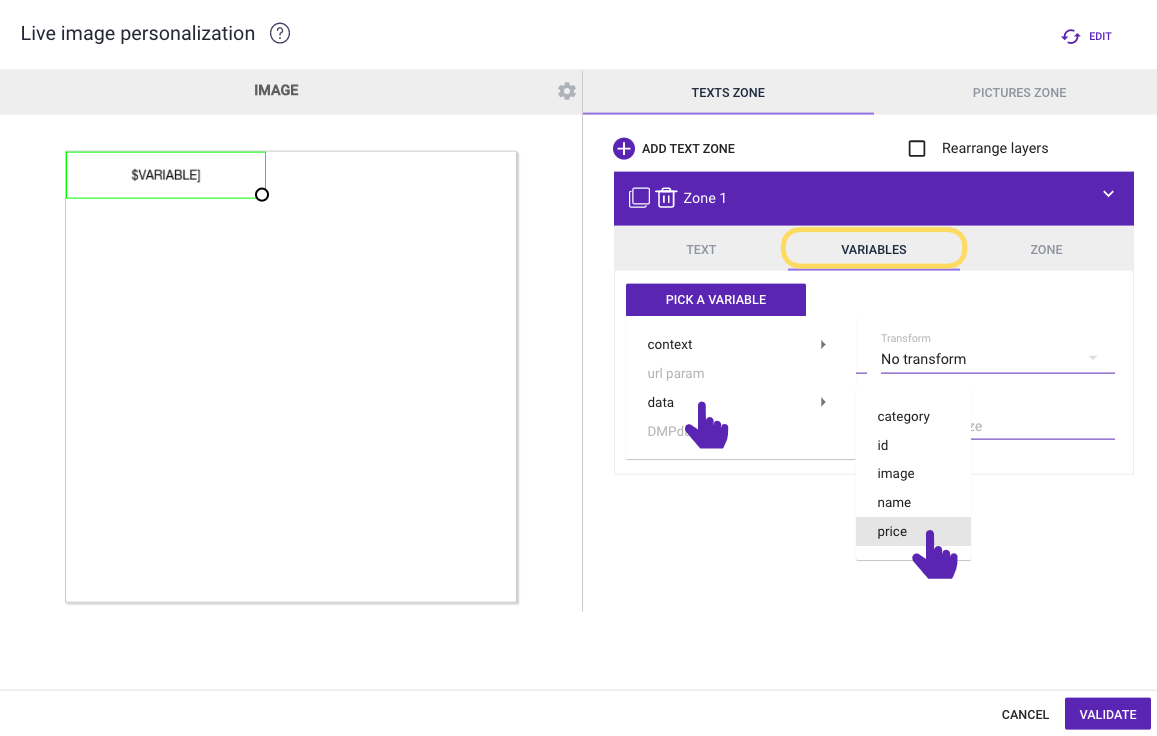Click the Zone 1 header title
This screenshot has width=1157, height=736.
705,198
